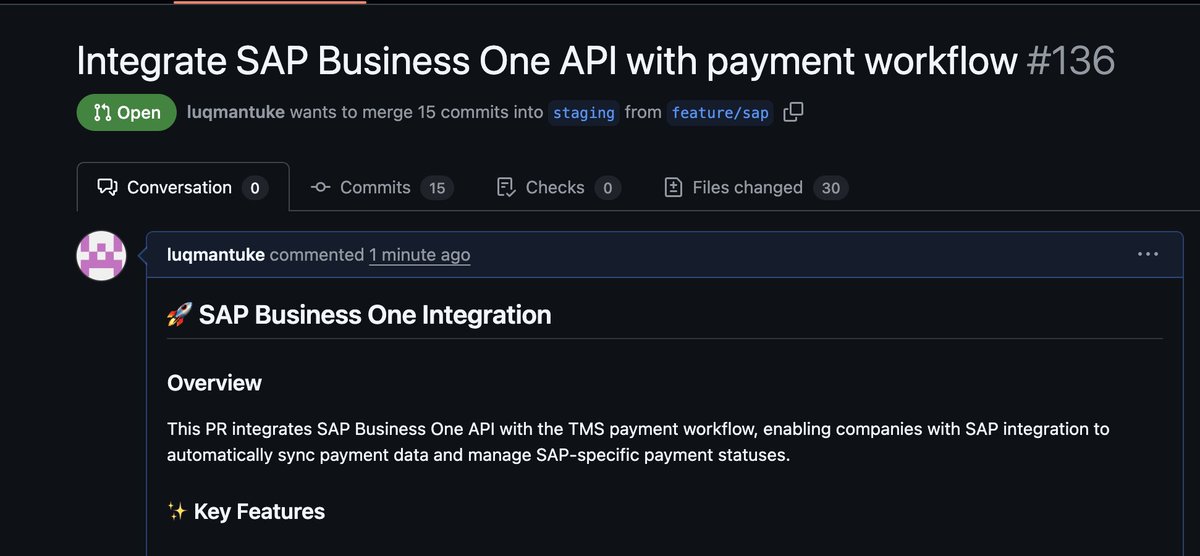
Task: Open the Files changed tab
Action: [x=756, y=187]
